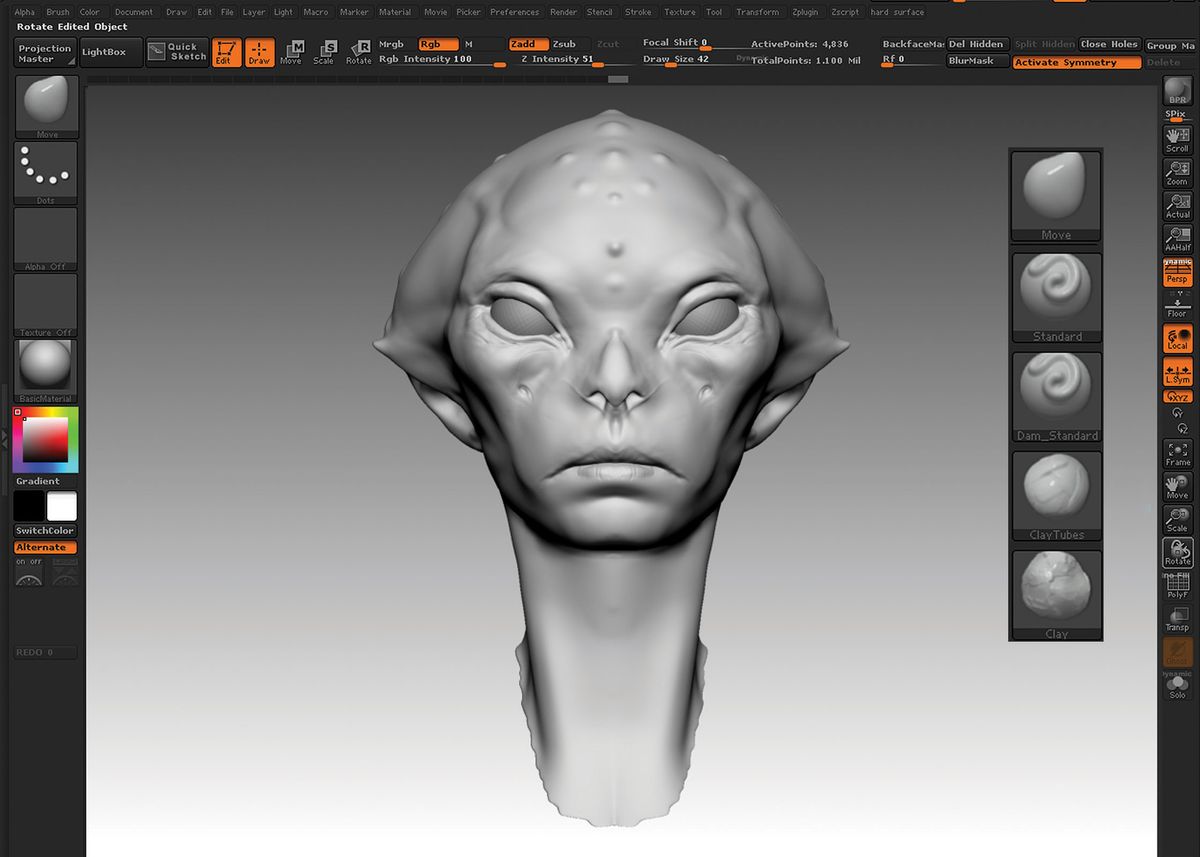Open the Material palette menu

(x=395, y=12)
